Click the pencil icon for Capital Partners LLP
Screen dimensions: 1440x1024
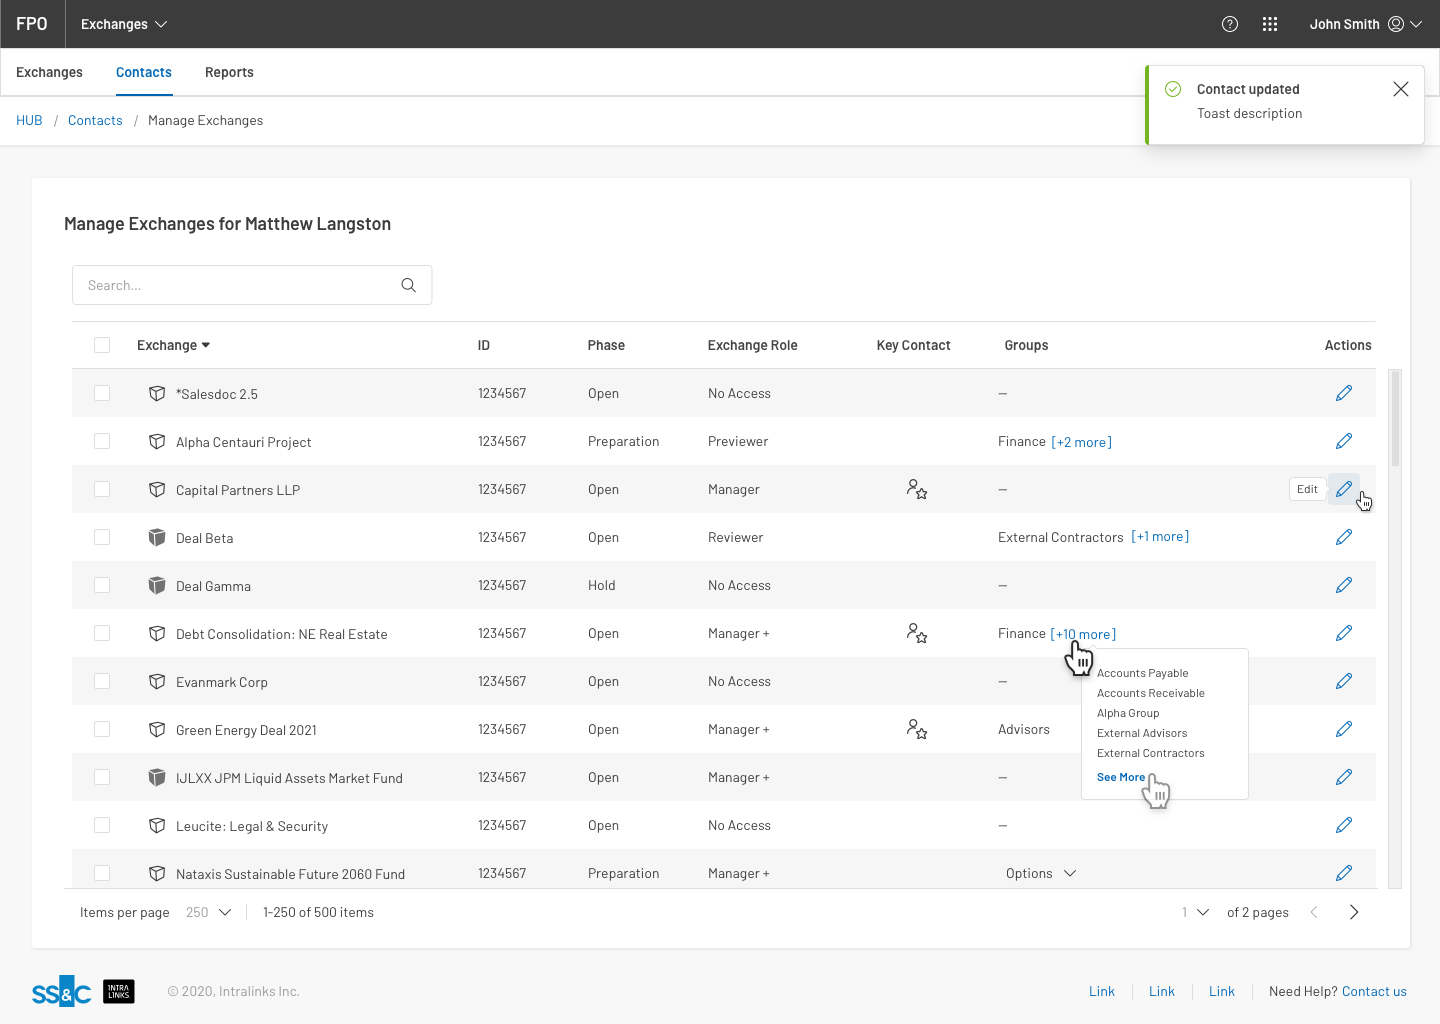(x=1344, y=489)
